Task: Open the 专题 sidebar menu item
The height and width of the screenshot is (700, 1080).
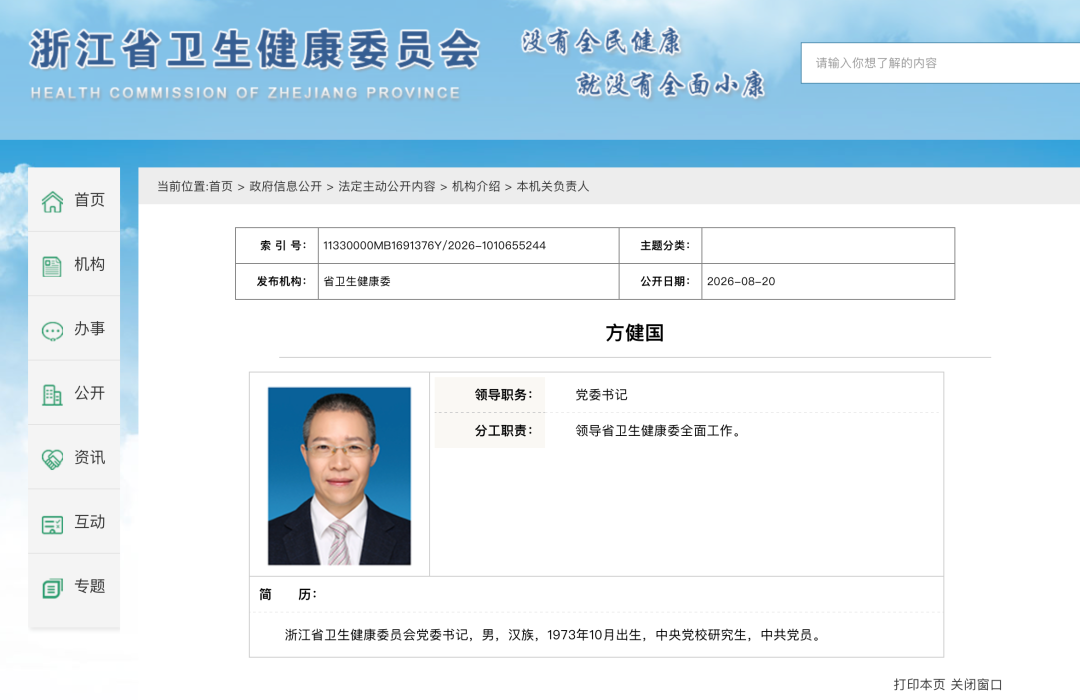Action: click(74, 586)
